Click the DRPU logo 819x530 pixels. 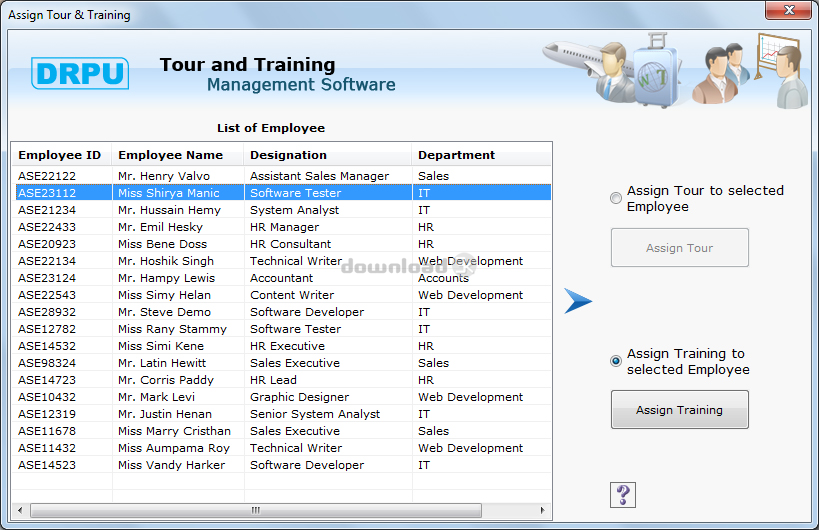click(x=80, y=74)
